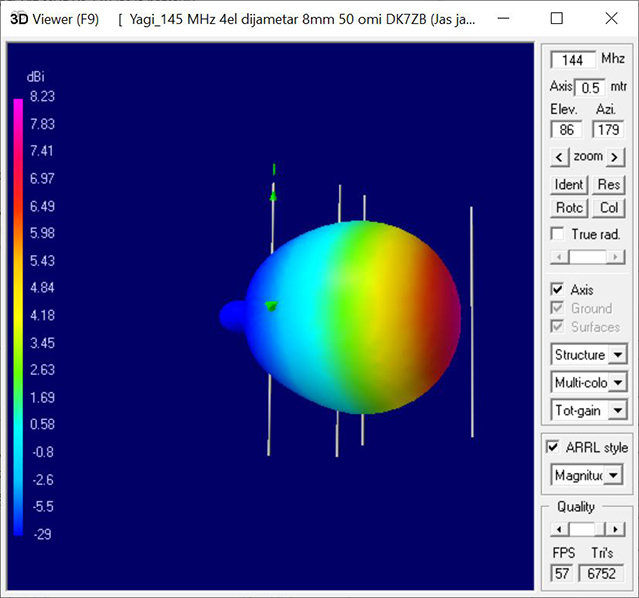Click the Quality slider right arrow

pos(617,529)
